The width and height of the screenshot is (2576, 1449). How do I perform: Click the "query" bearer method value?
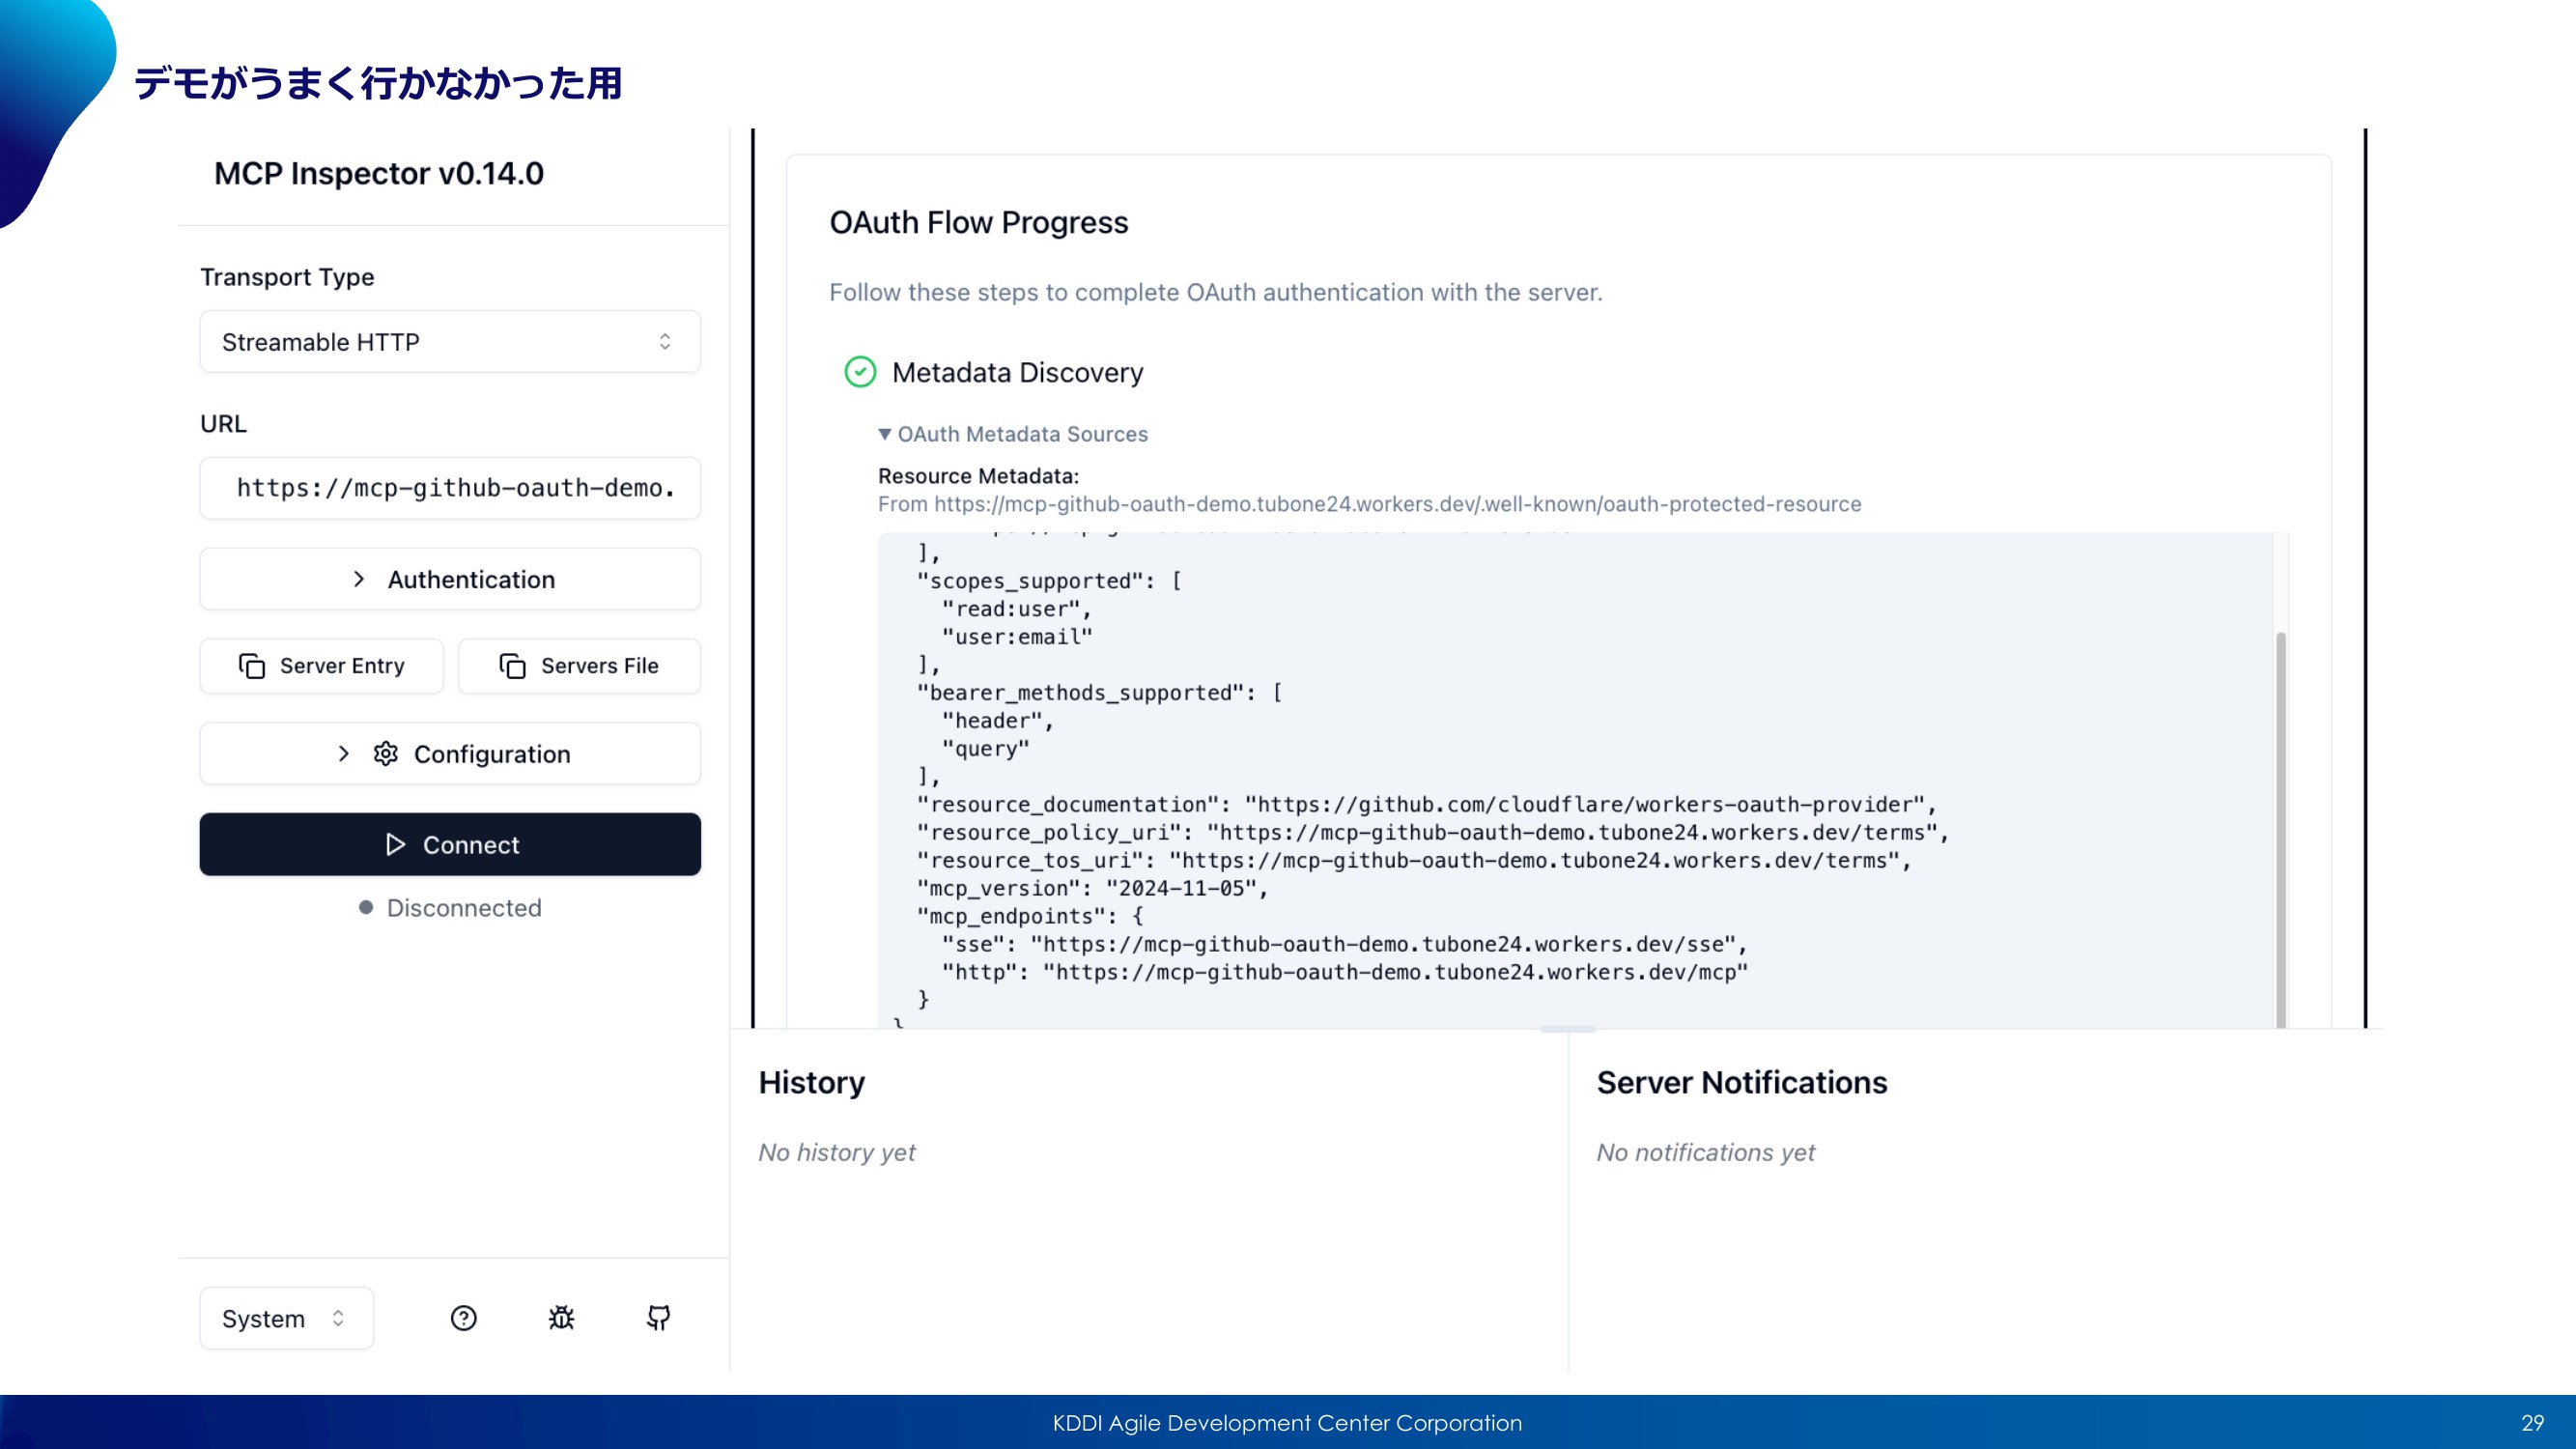pyautogui.click(x=985, y=749)
